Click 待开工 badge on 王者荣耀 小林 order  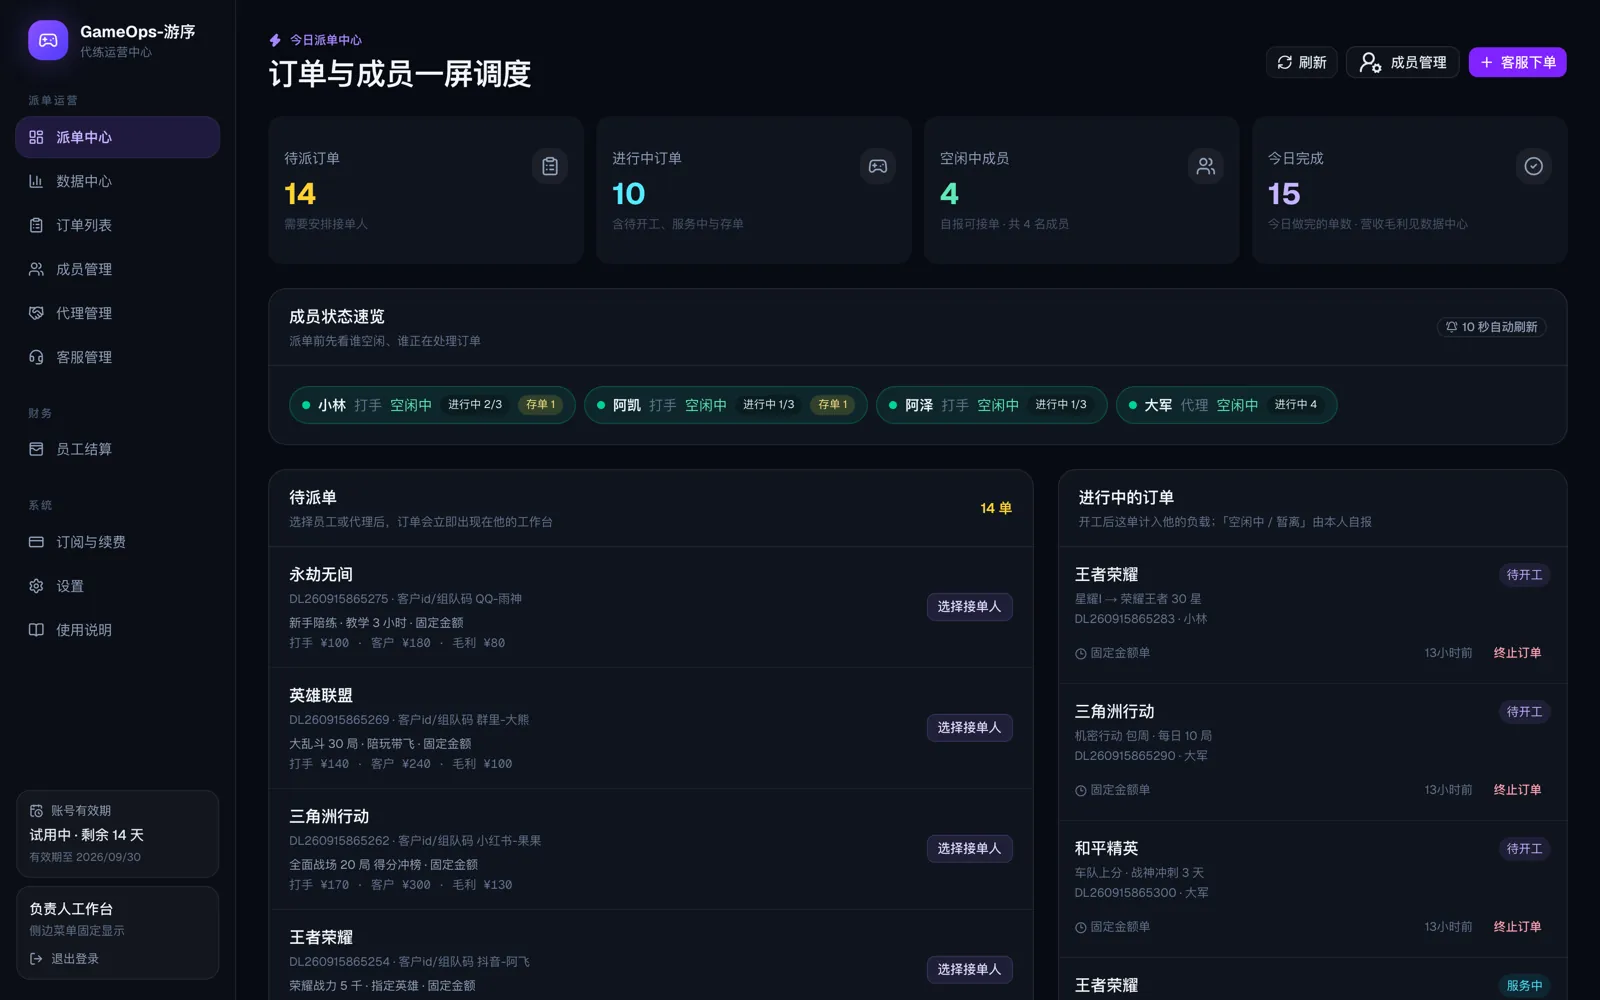[1524, 575]
